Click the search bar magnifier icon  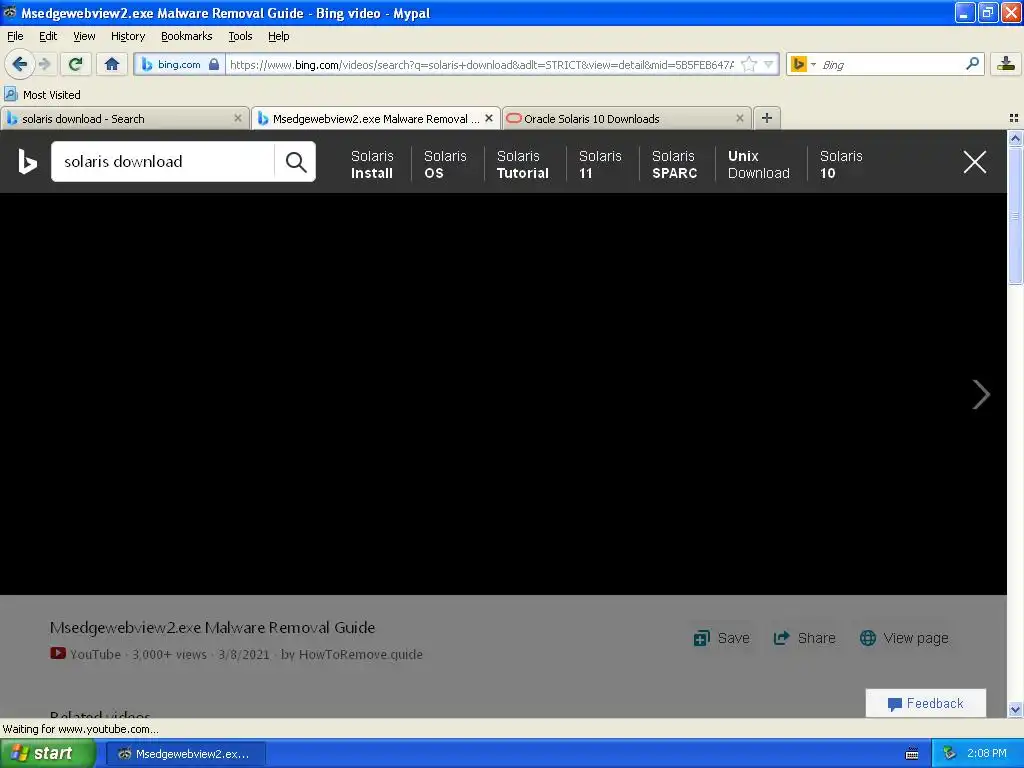972,64
